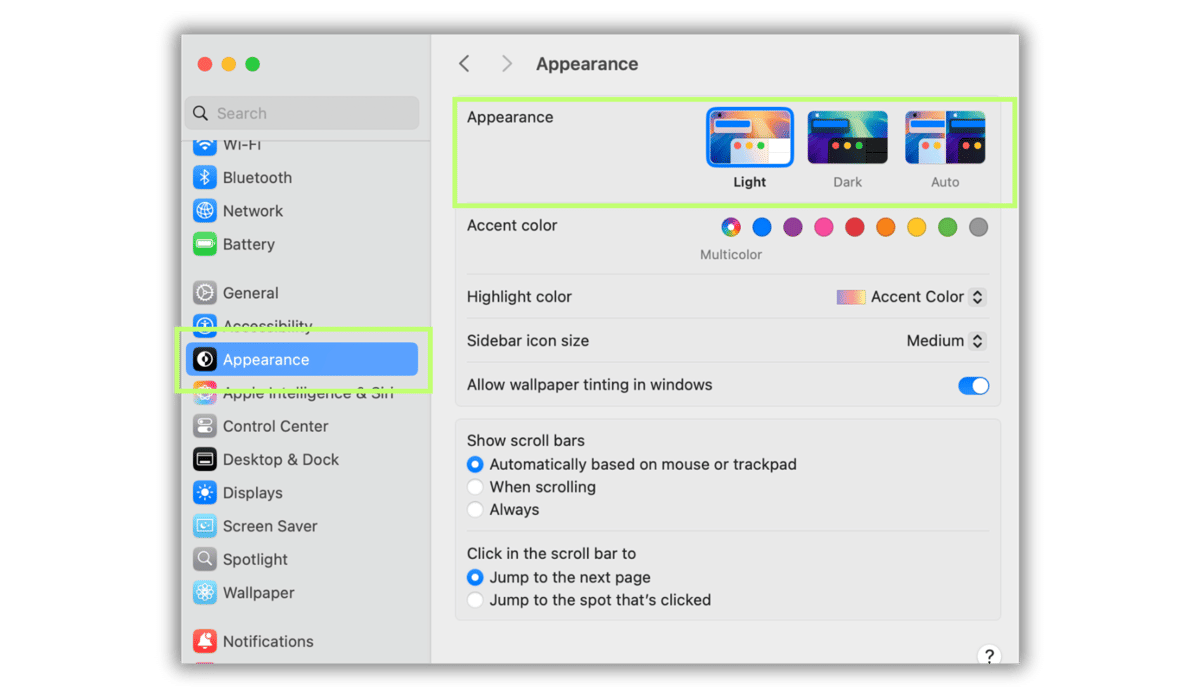Screen dimensions: 1200x698
Task: Choose Multicolor accent color
Action: point(731,228)
